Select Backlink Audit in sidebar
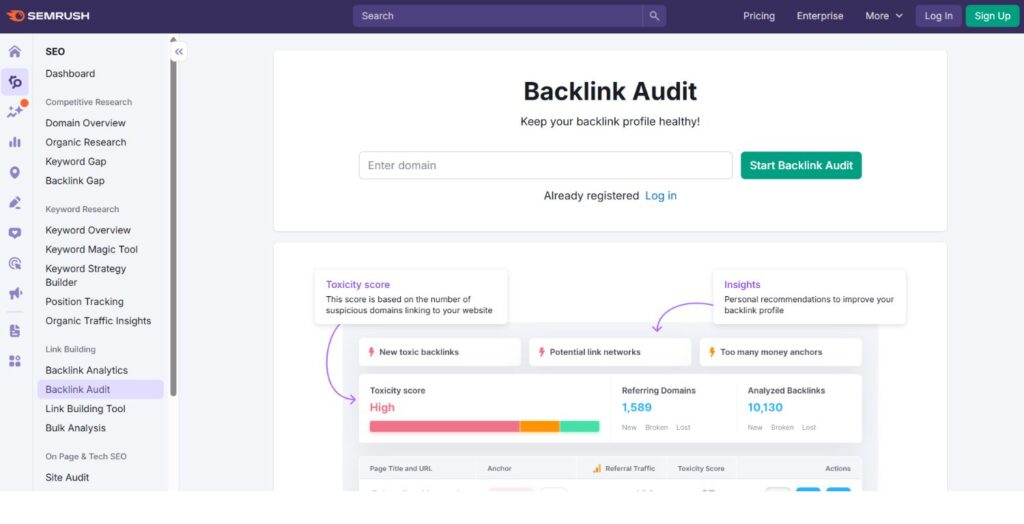This screenshot has height=524, width=1024. (x=101, y=389)
